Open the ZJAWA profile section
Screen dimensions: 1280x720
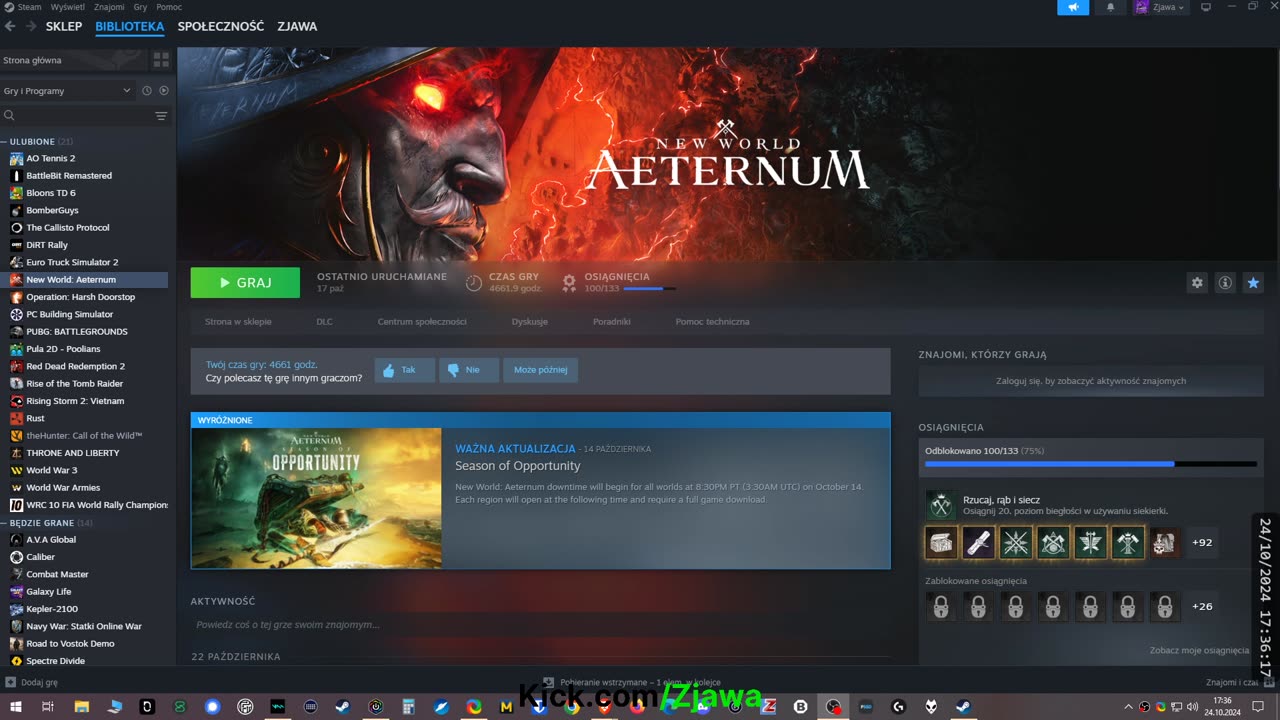pyautogui.click(x=297, y=26)
